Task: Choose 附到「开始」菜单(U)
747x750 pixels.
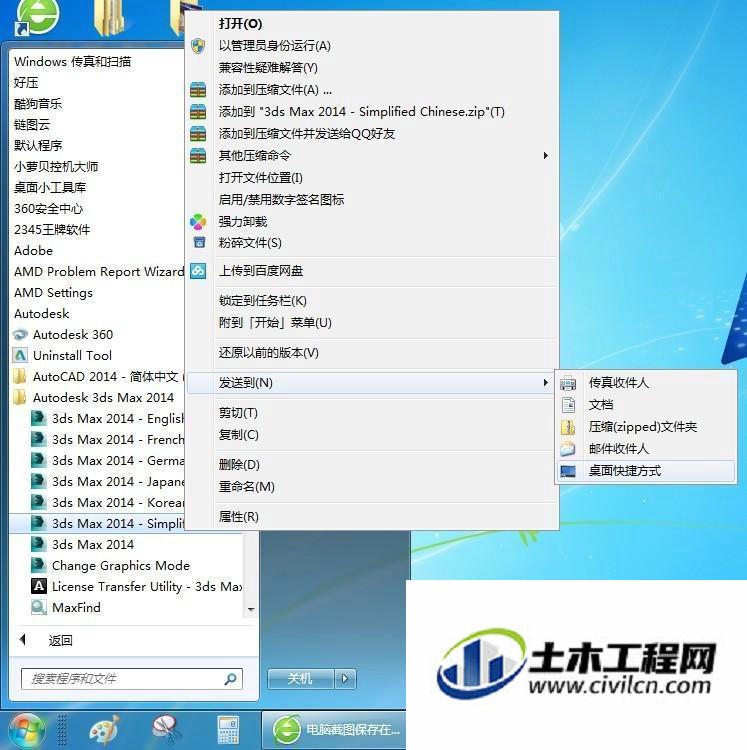Action: pyautogui.click(x=275, y=322)
